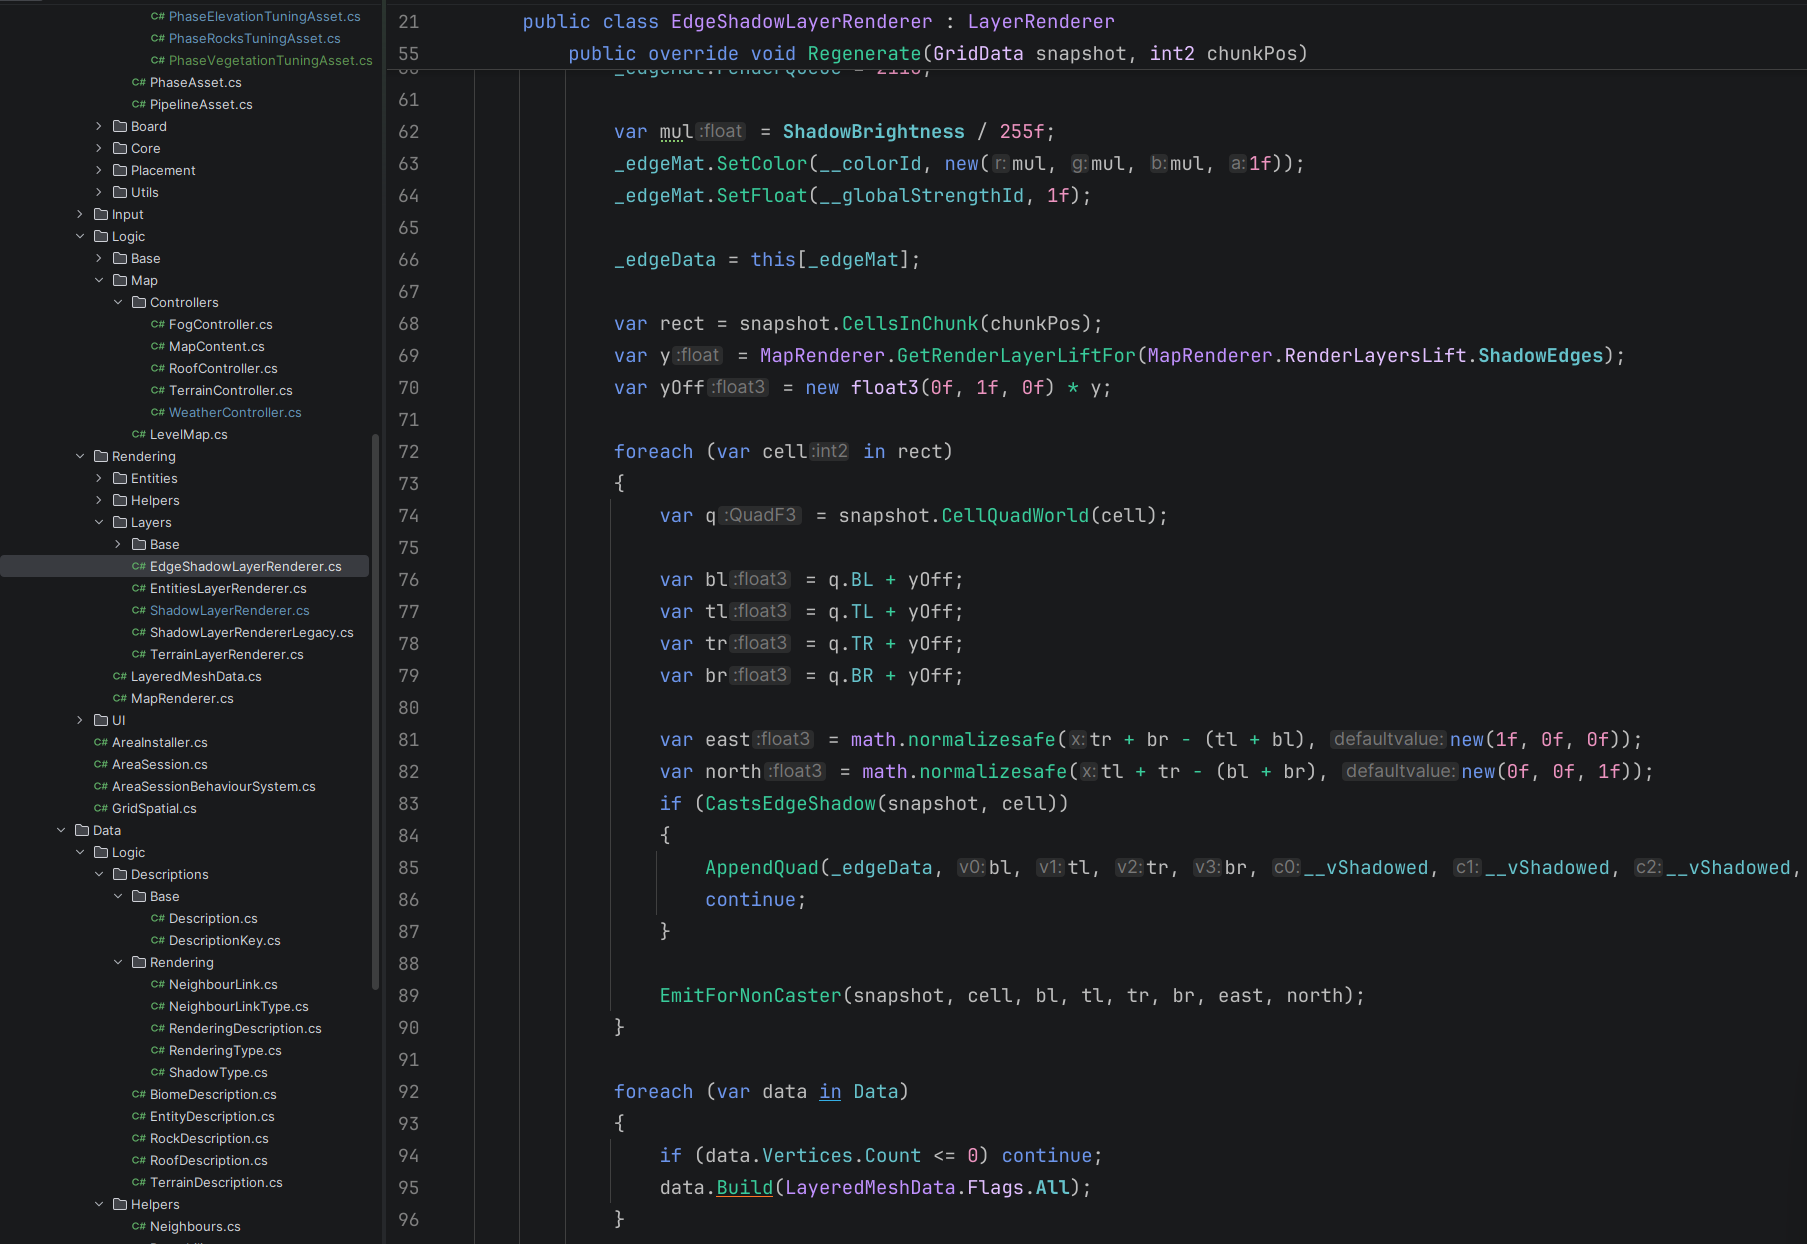The image size is (1807, 1244).
Task: Click the C# icon of TerrainLayerRenderer.cs
Action: [139, 655]
